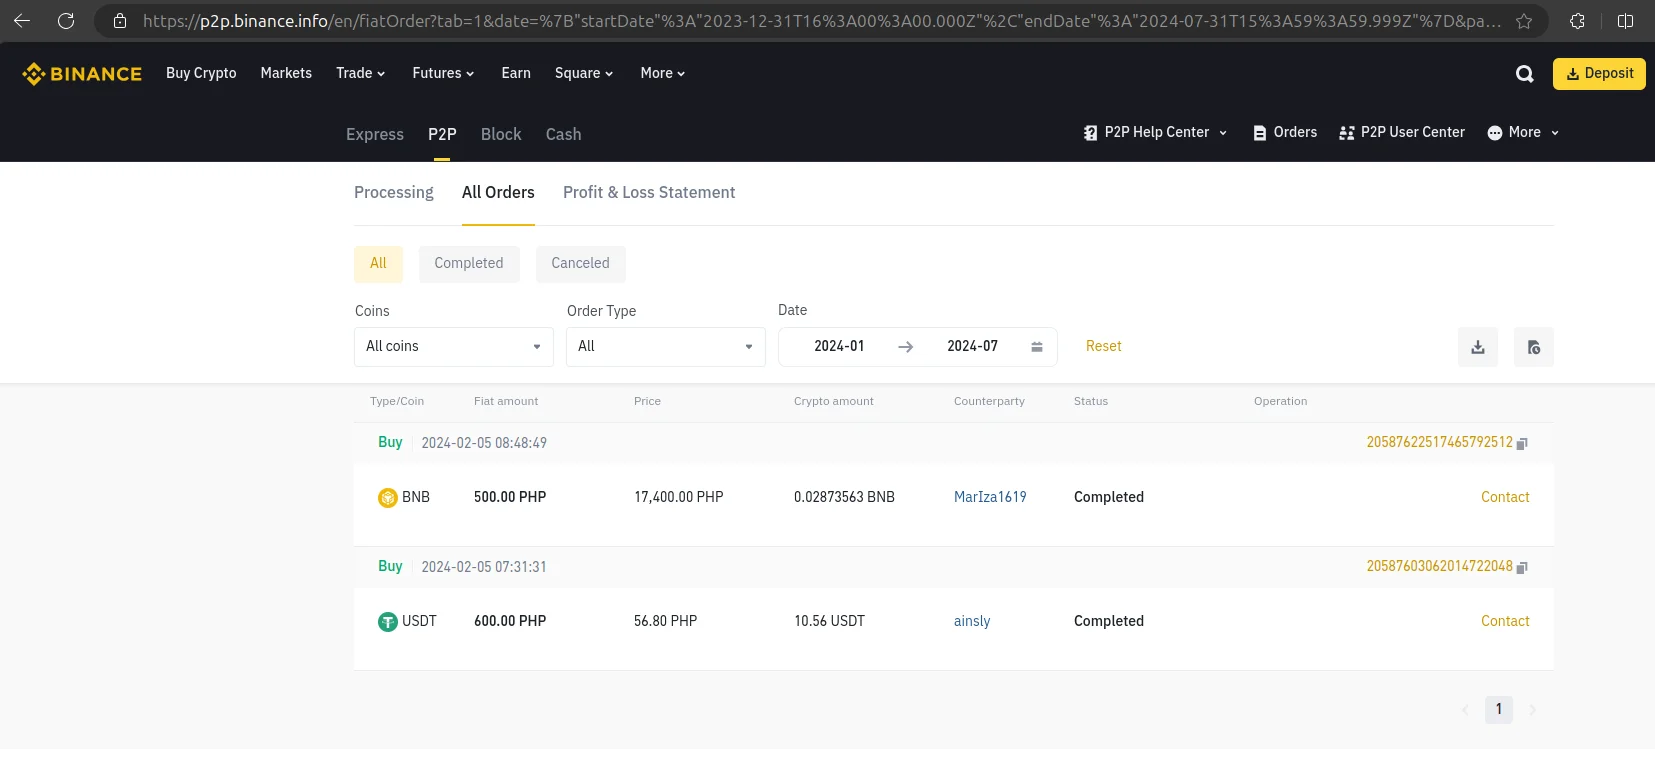Click the BNB coin icon
This screenshot has height=778, width=1655.
(388, 497)
